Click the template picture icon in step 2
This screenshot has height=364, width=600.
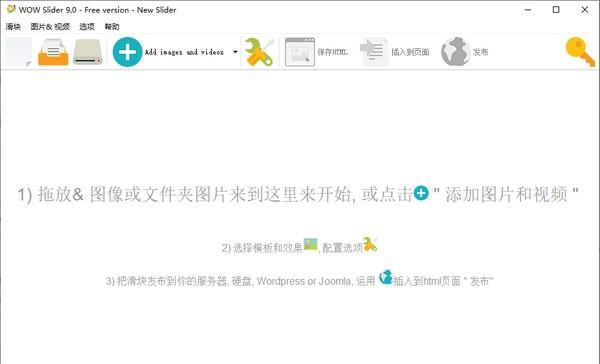310,244
